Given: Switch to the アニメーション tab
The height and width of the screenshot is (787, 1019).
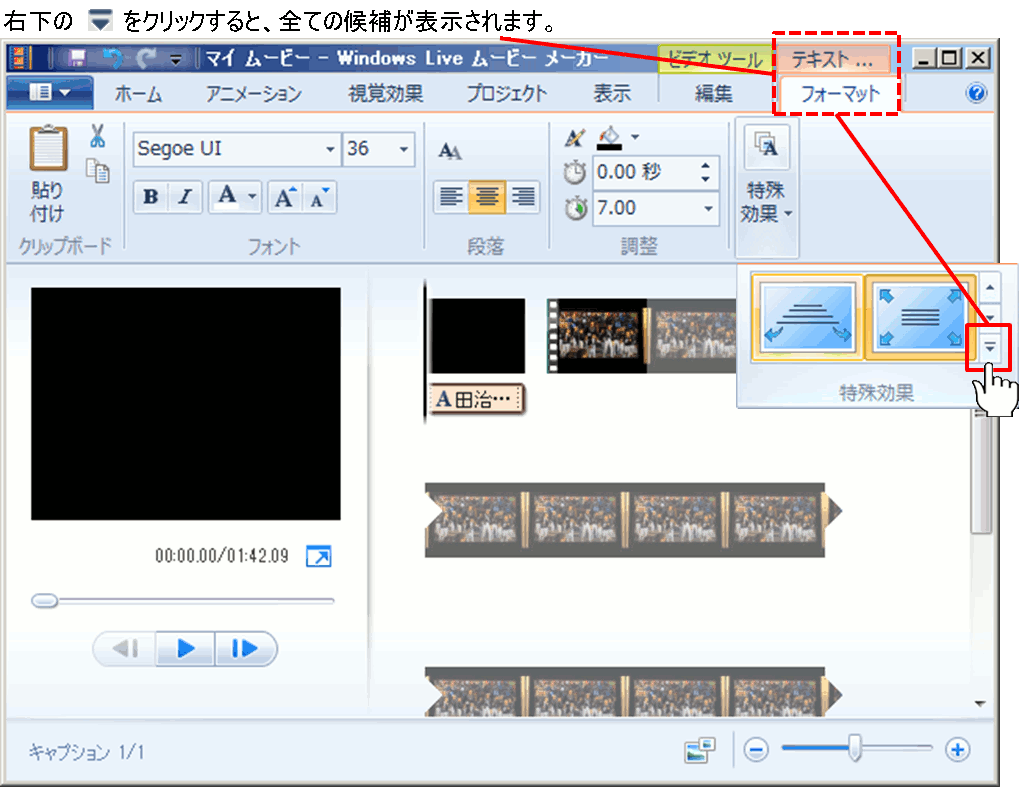Looking at the screenshot, I should tap(253, 94).
